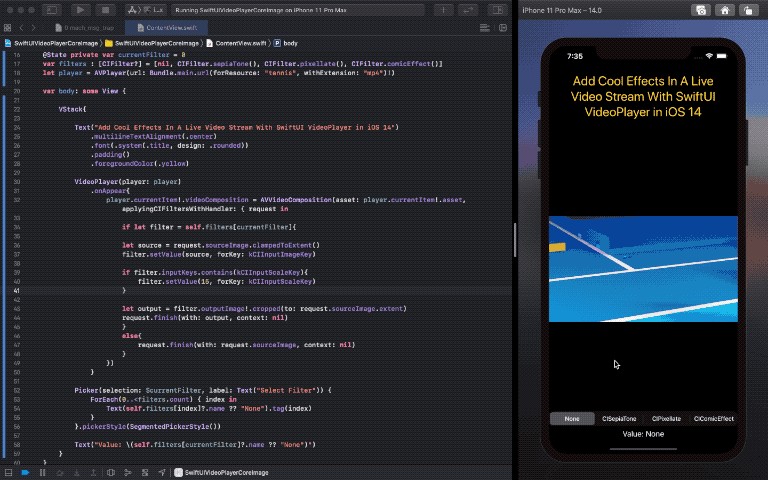768x480 pixels.
Task: Click the "iPhone 11 Pro Max – 14.0" title
Action: click(x=562, y=10)
